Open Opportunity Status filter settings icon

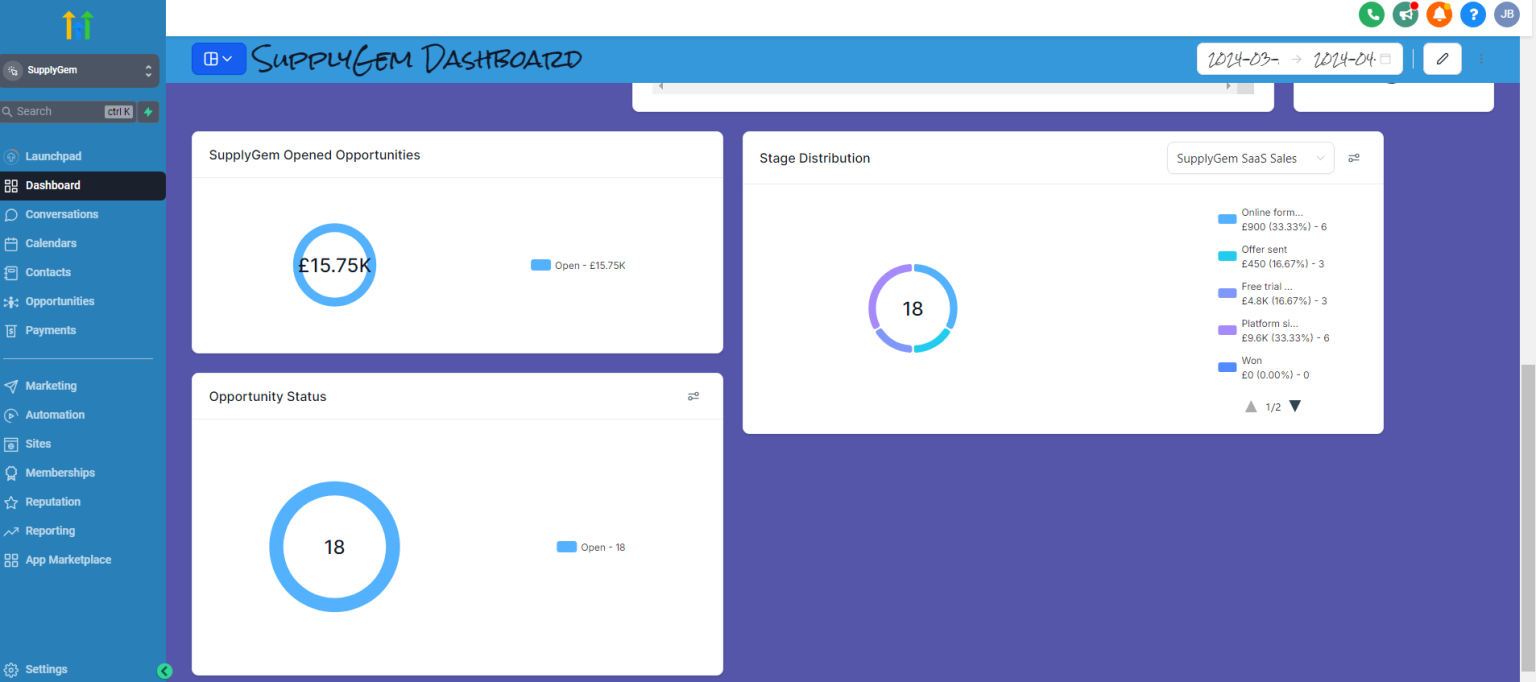693,397
